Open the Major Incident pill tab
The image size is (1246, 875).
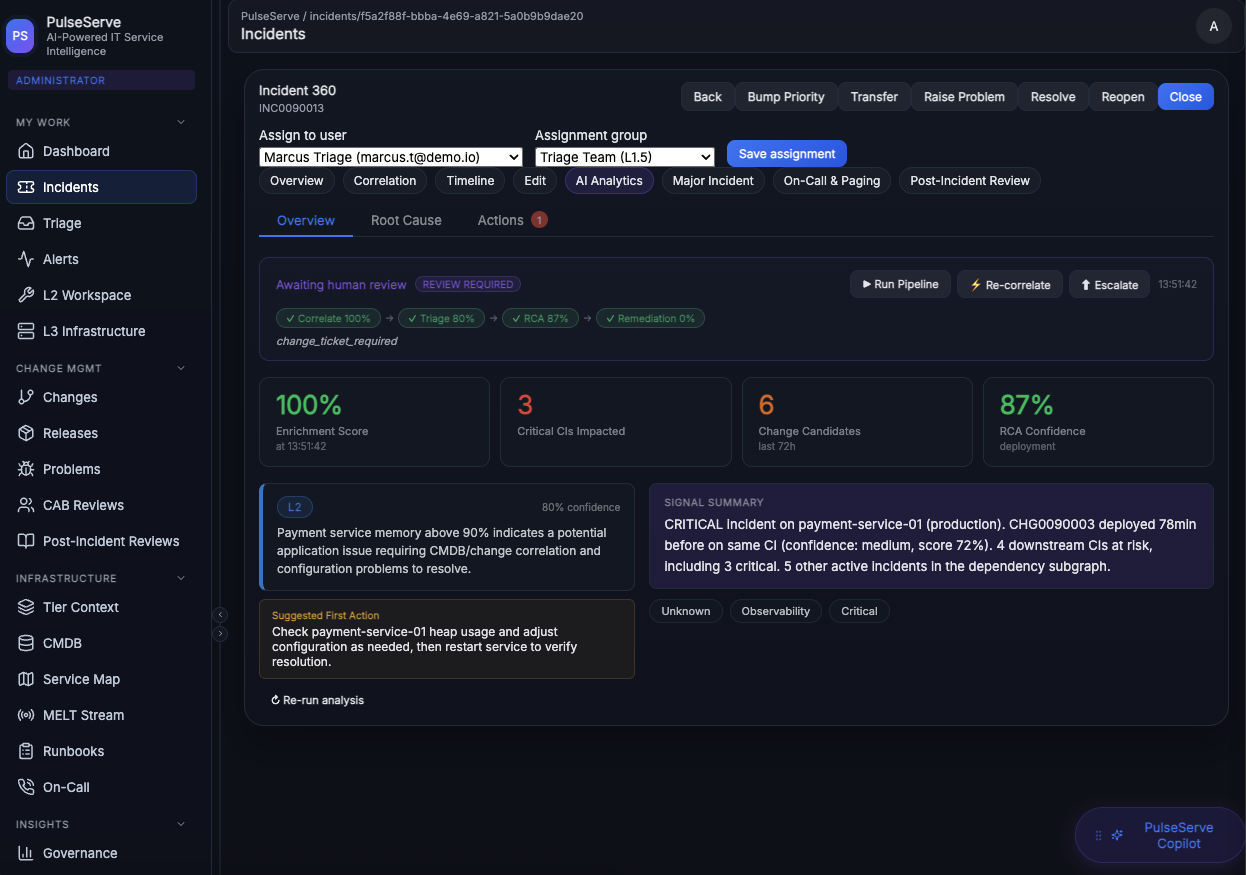point(713,181)
